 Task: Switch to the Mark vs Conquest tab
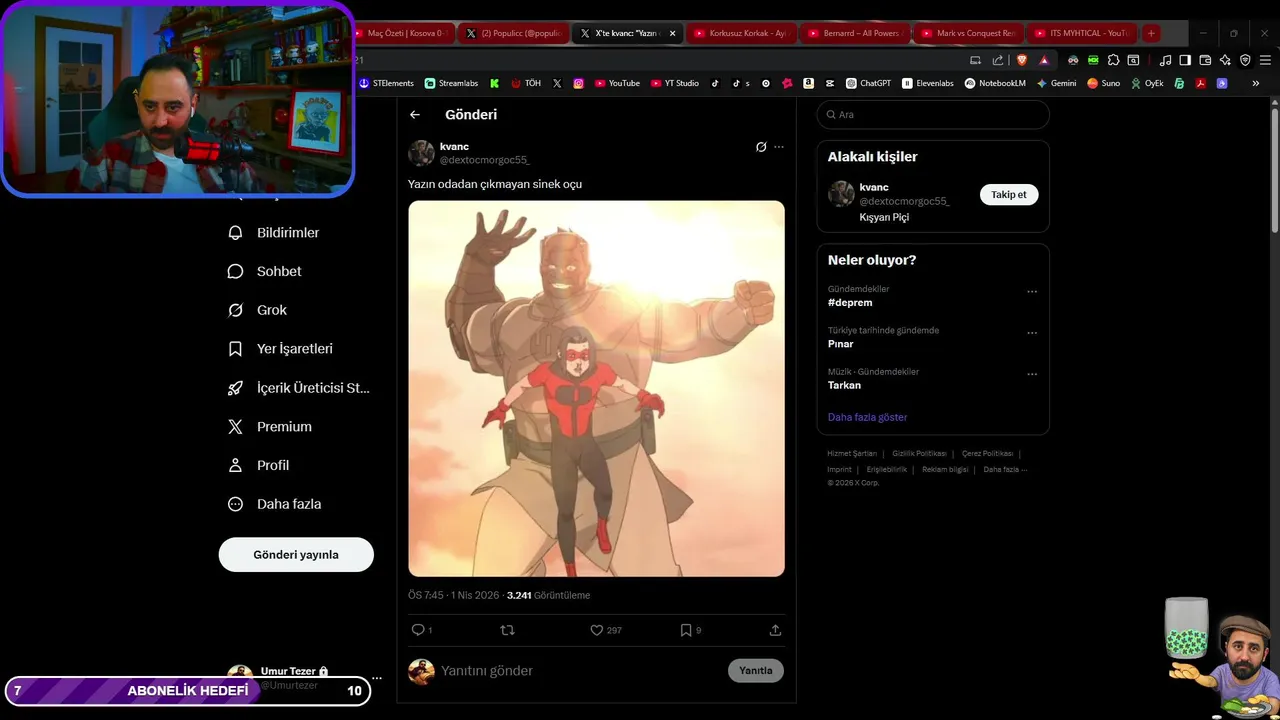[x=969, y=33]
